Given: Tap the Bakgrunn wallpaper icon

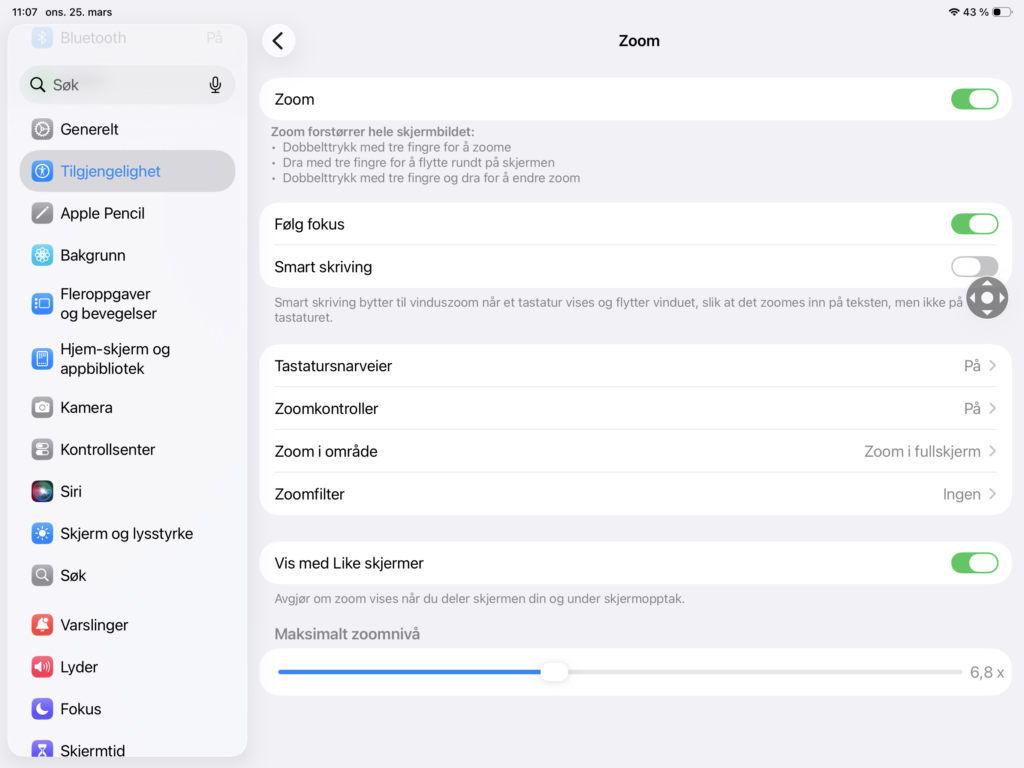Looking at the screenshot, I should [42, 255].
